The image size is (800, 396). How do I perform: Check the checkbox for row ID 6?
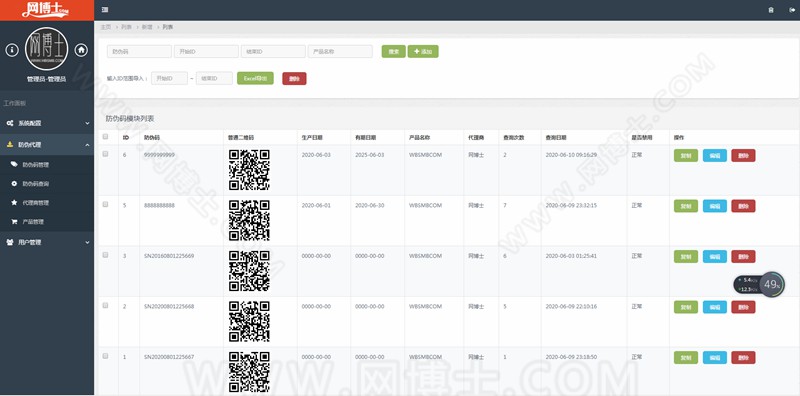(x=106, y=154)
